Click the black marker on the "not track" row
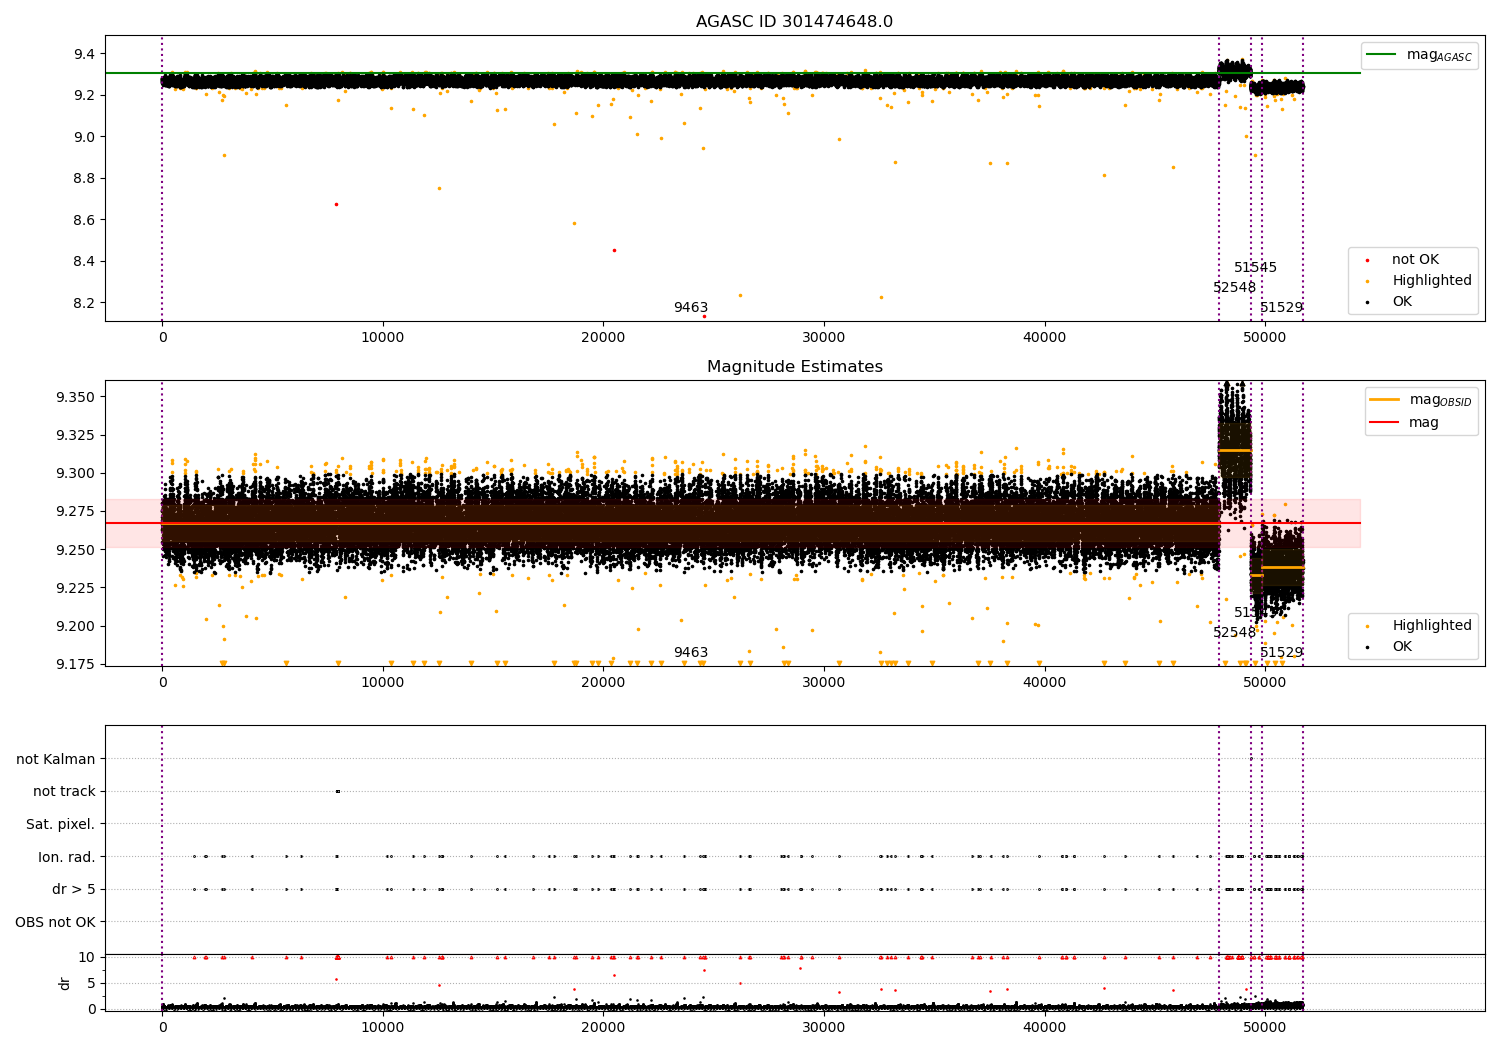 pos(337,792)
